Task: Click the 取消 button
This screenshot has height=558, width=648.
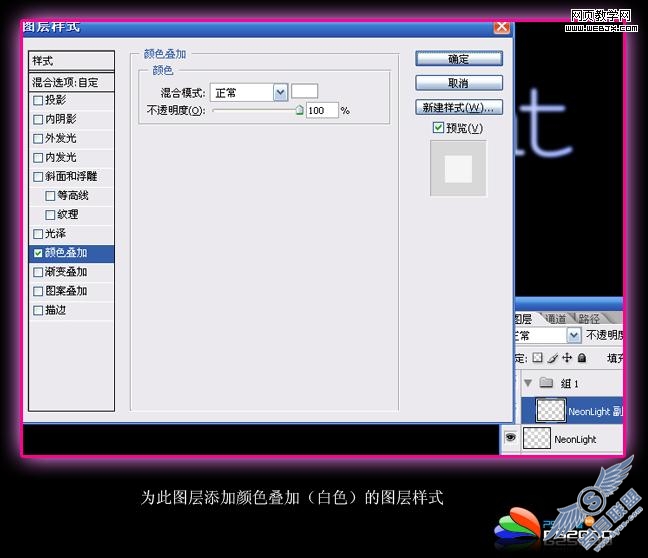Action: (x=459, y=83)
